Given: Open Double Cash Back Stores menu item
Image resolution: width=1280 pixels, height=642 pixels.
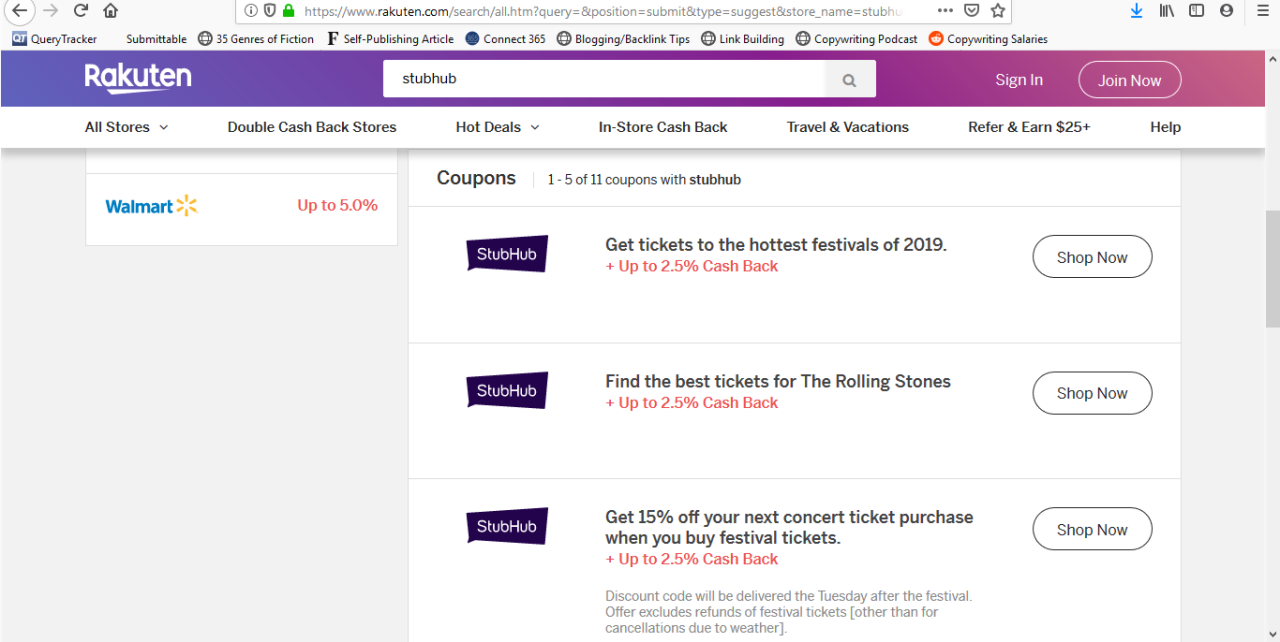Looking at the screenshot, I should [x=312, y=127].
